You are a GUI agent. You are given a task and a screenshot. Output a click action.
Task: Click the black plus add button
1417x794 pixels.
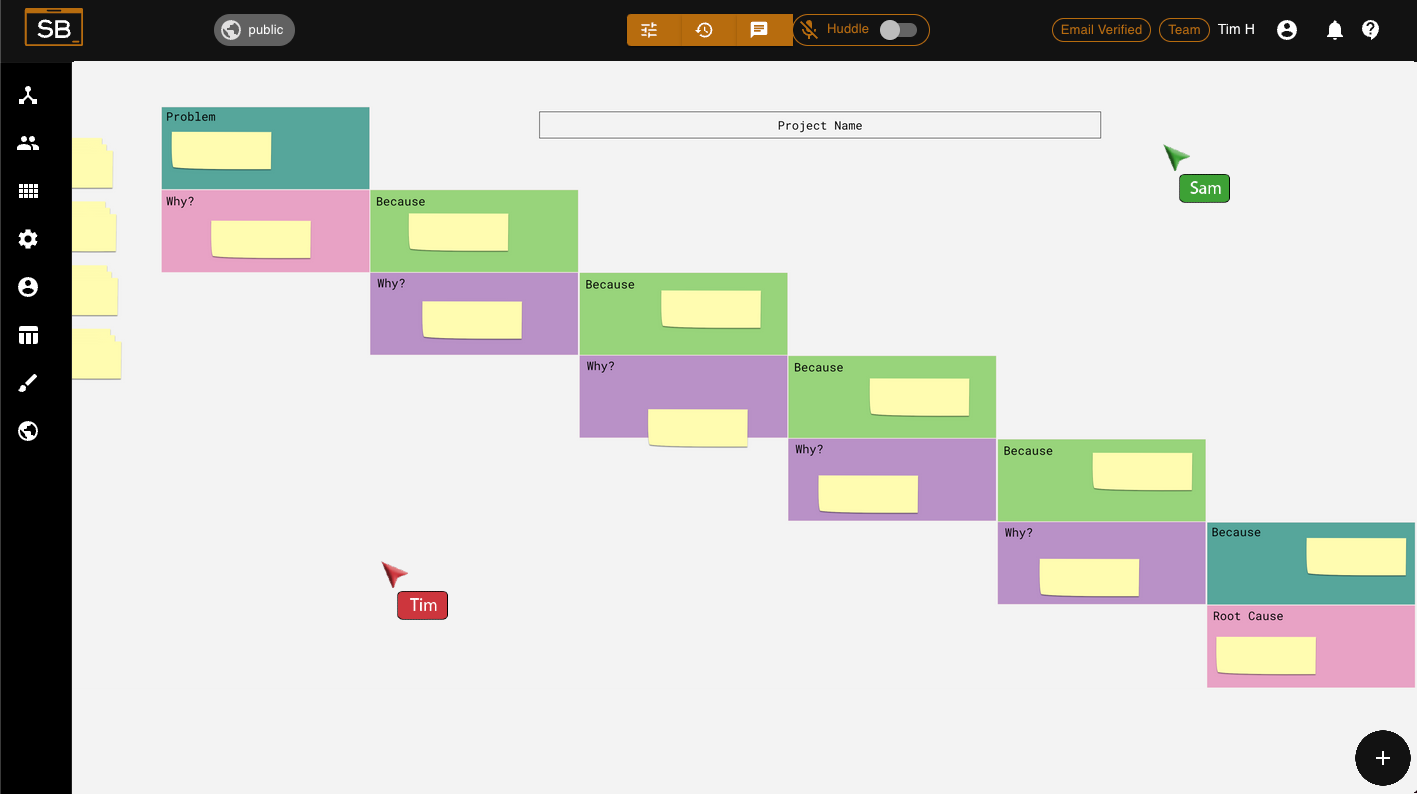pyautogui.click(x=1383, y=758)
